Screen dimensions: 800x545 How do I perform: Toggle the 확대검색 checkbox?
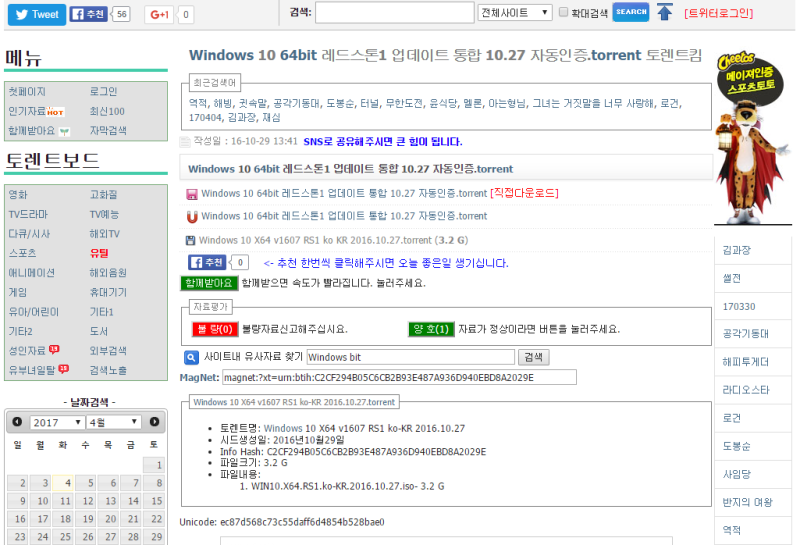click(563, 12)
